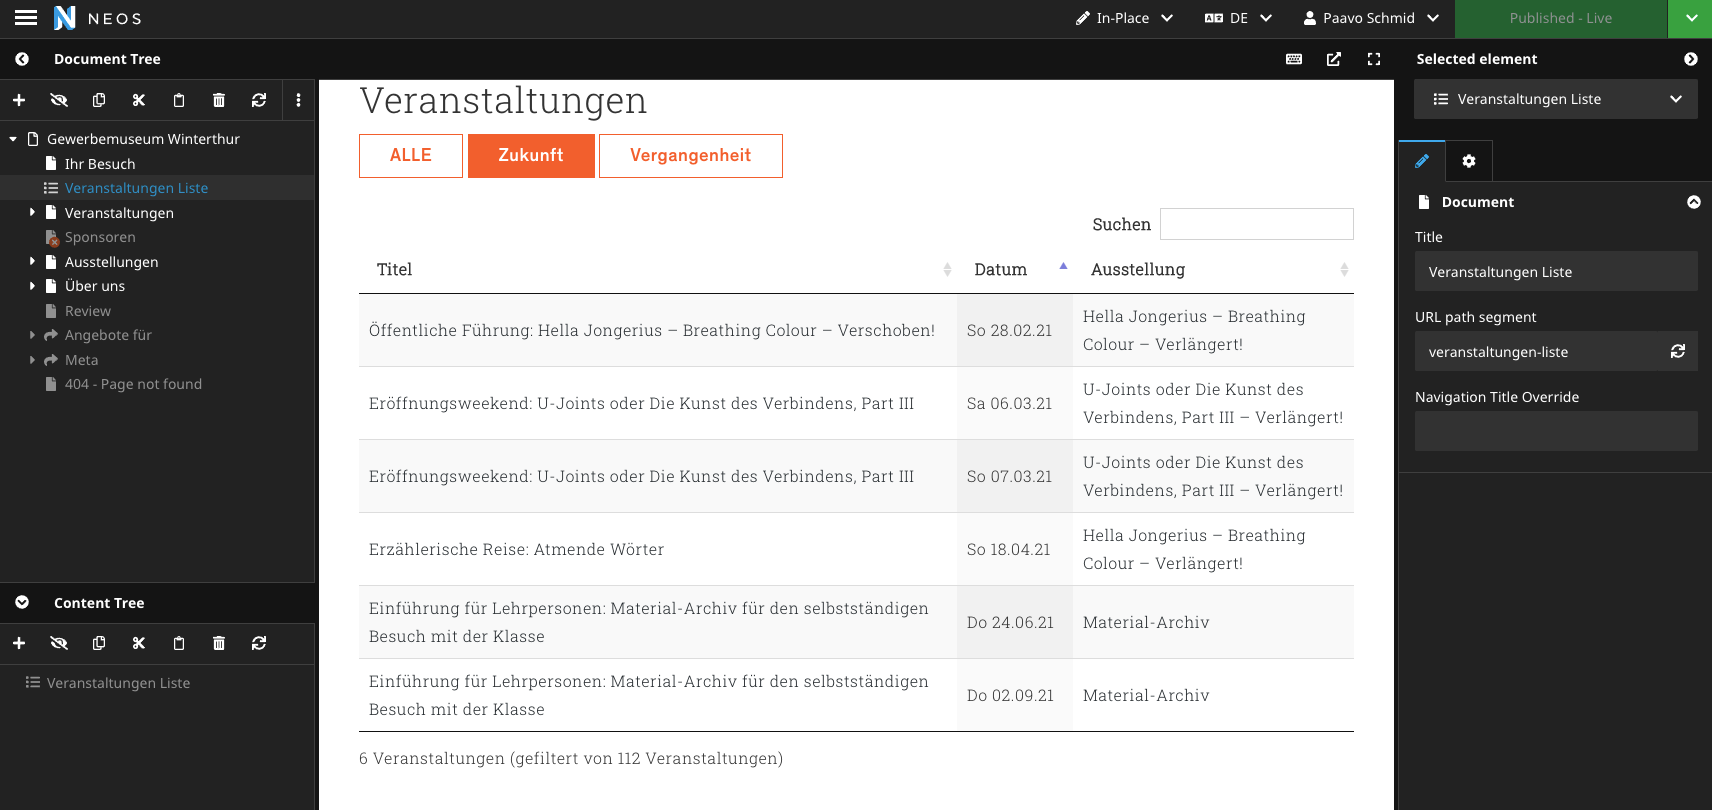Open the publish options dropdown arrow
Screen dimensions: 1712x810
[1690, 18]
